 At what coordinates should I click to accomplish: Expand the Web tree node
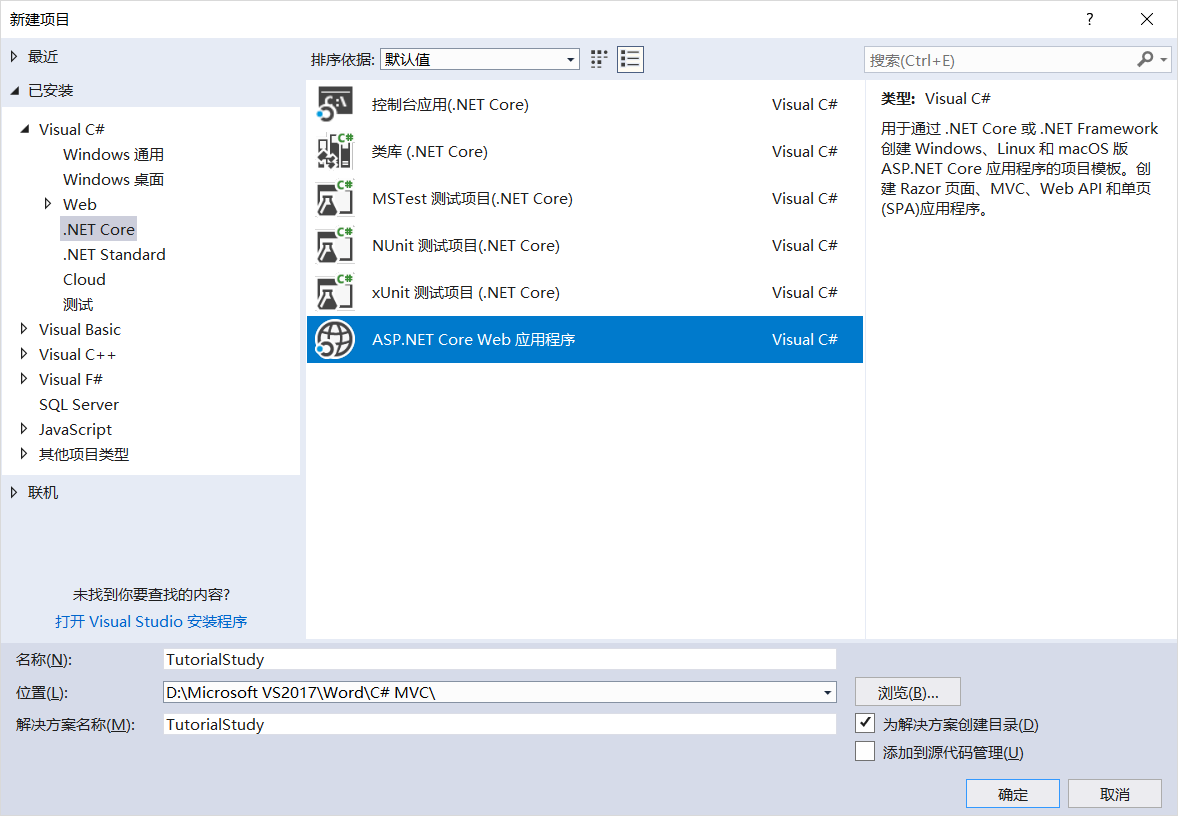[x=48, y=204]
